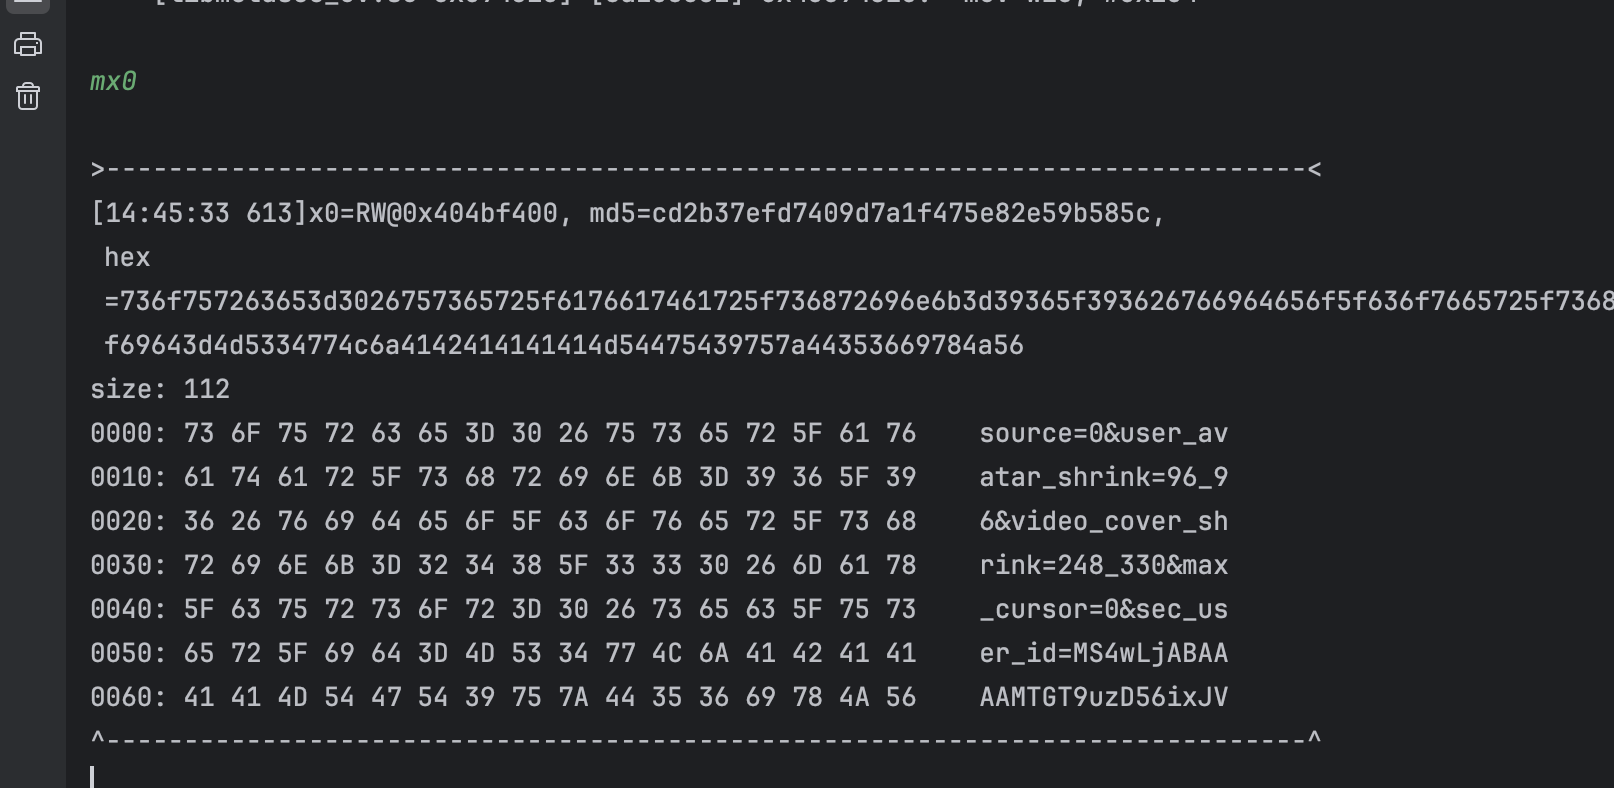Click the hex string line starting with f69643d4
Image resolution: width=1614 pixels, height=788 pixels.
coord(564,345)
